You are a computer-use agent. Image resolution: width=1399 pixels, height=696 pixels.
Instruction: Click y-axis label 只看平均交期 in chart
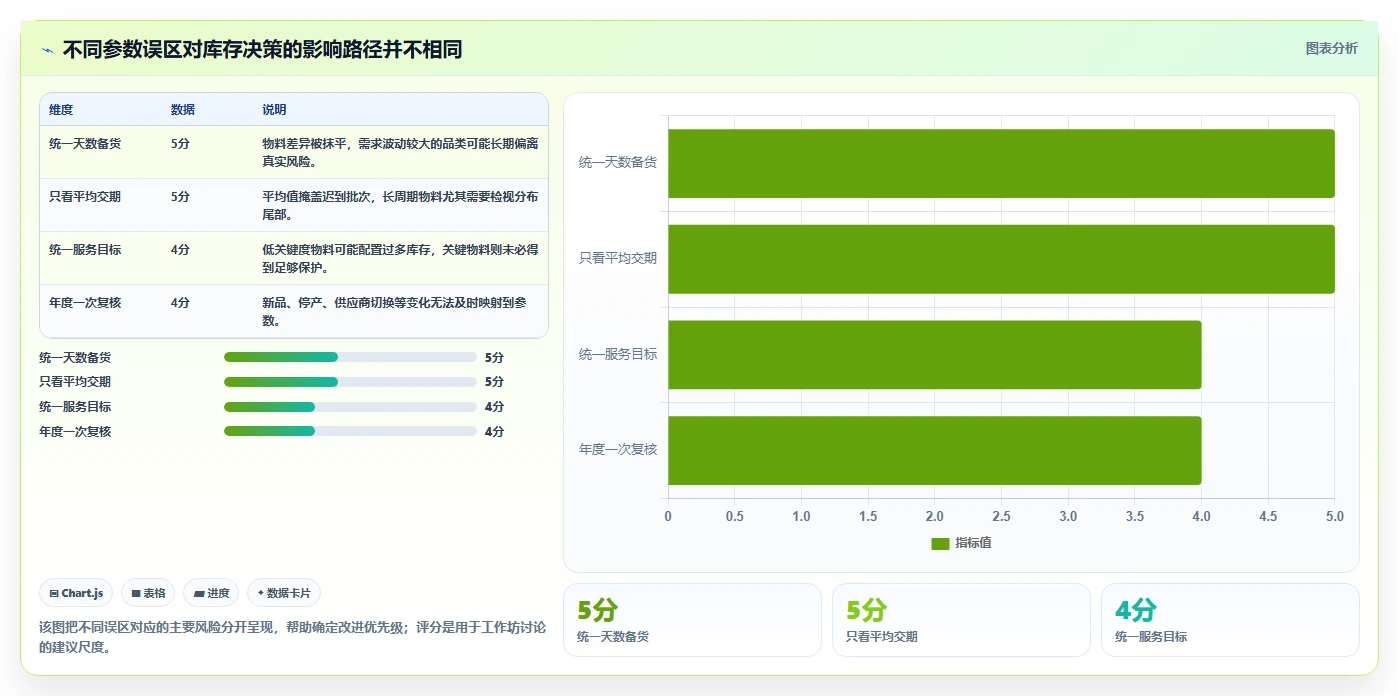(618, 258)
